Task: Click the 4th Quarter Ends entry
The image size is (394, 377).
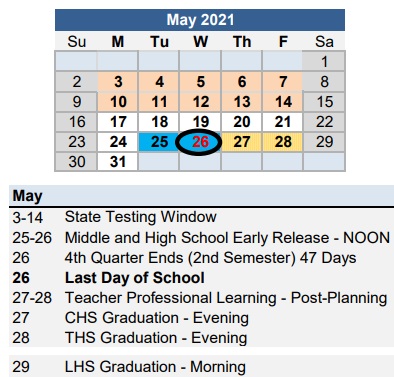Action: click(x=210, y=258)
